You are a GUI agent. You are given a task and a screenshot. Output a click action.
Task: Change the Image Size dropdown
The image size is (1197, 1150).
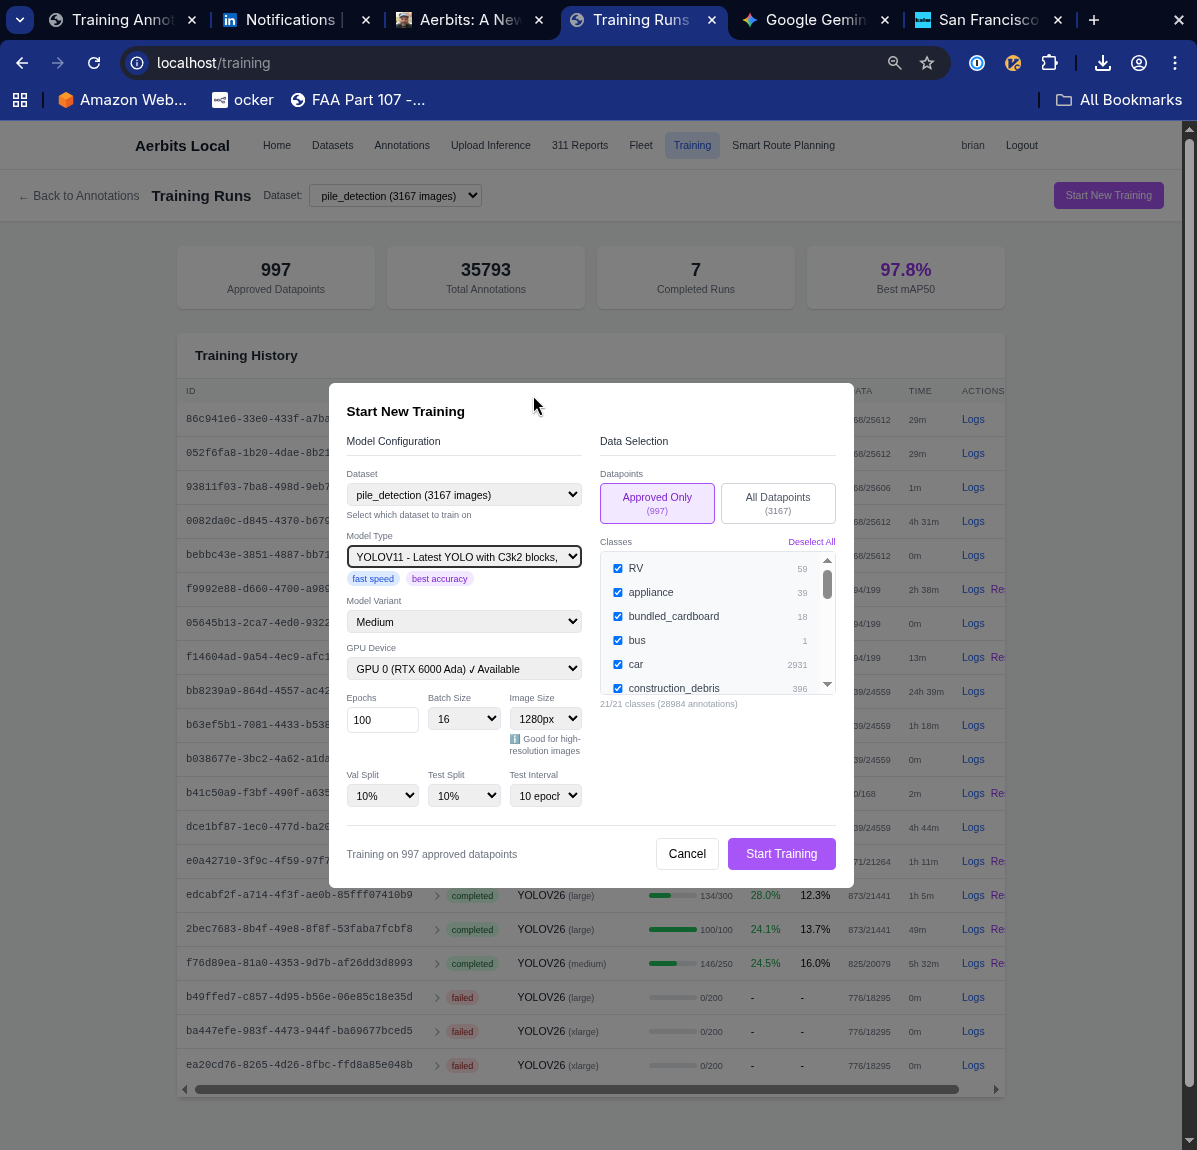545,718
